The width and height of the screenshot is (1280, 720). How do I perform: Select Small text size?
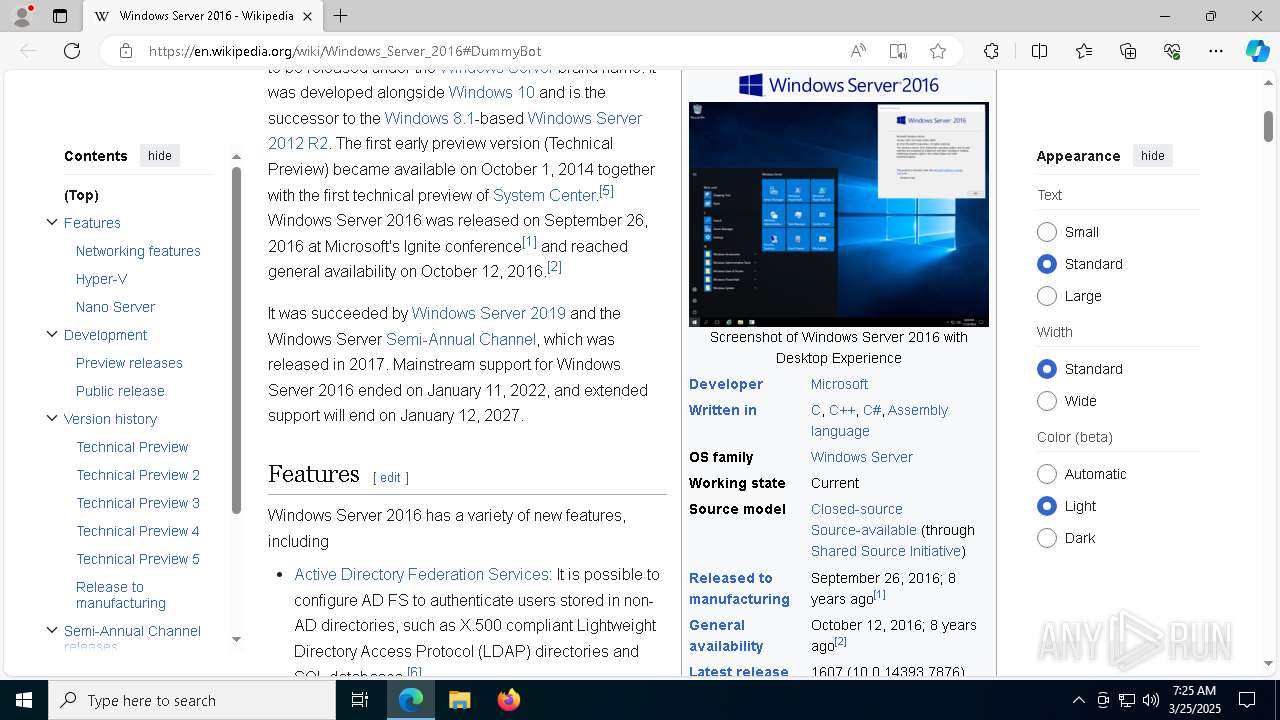(x=1047, y=232)
